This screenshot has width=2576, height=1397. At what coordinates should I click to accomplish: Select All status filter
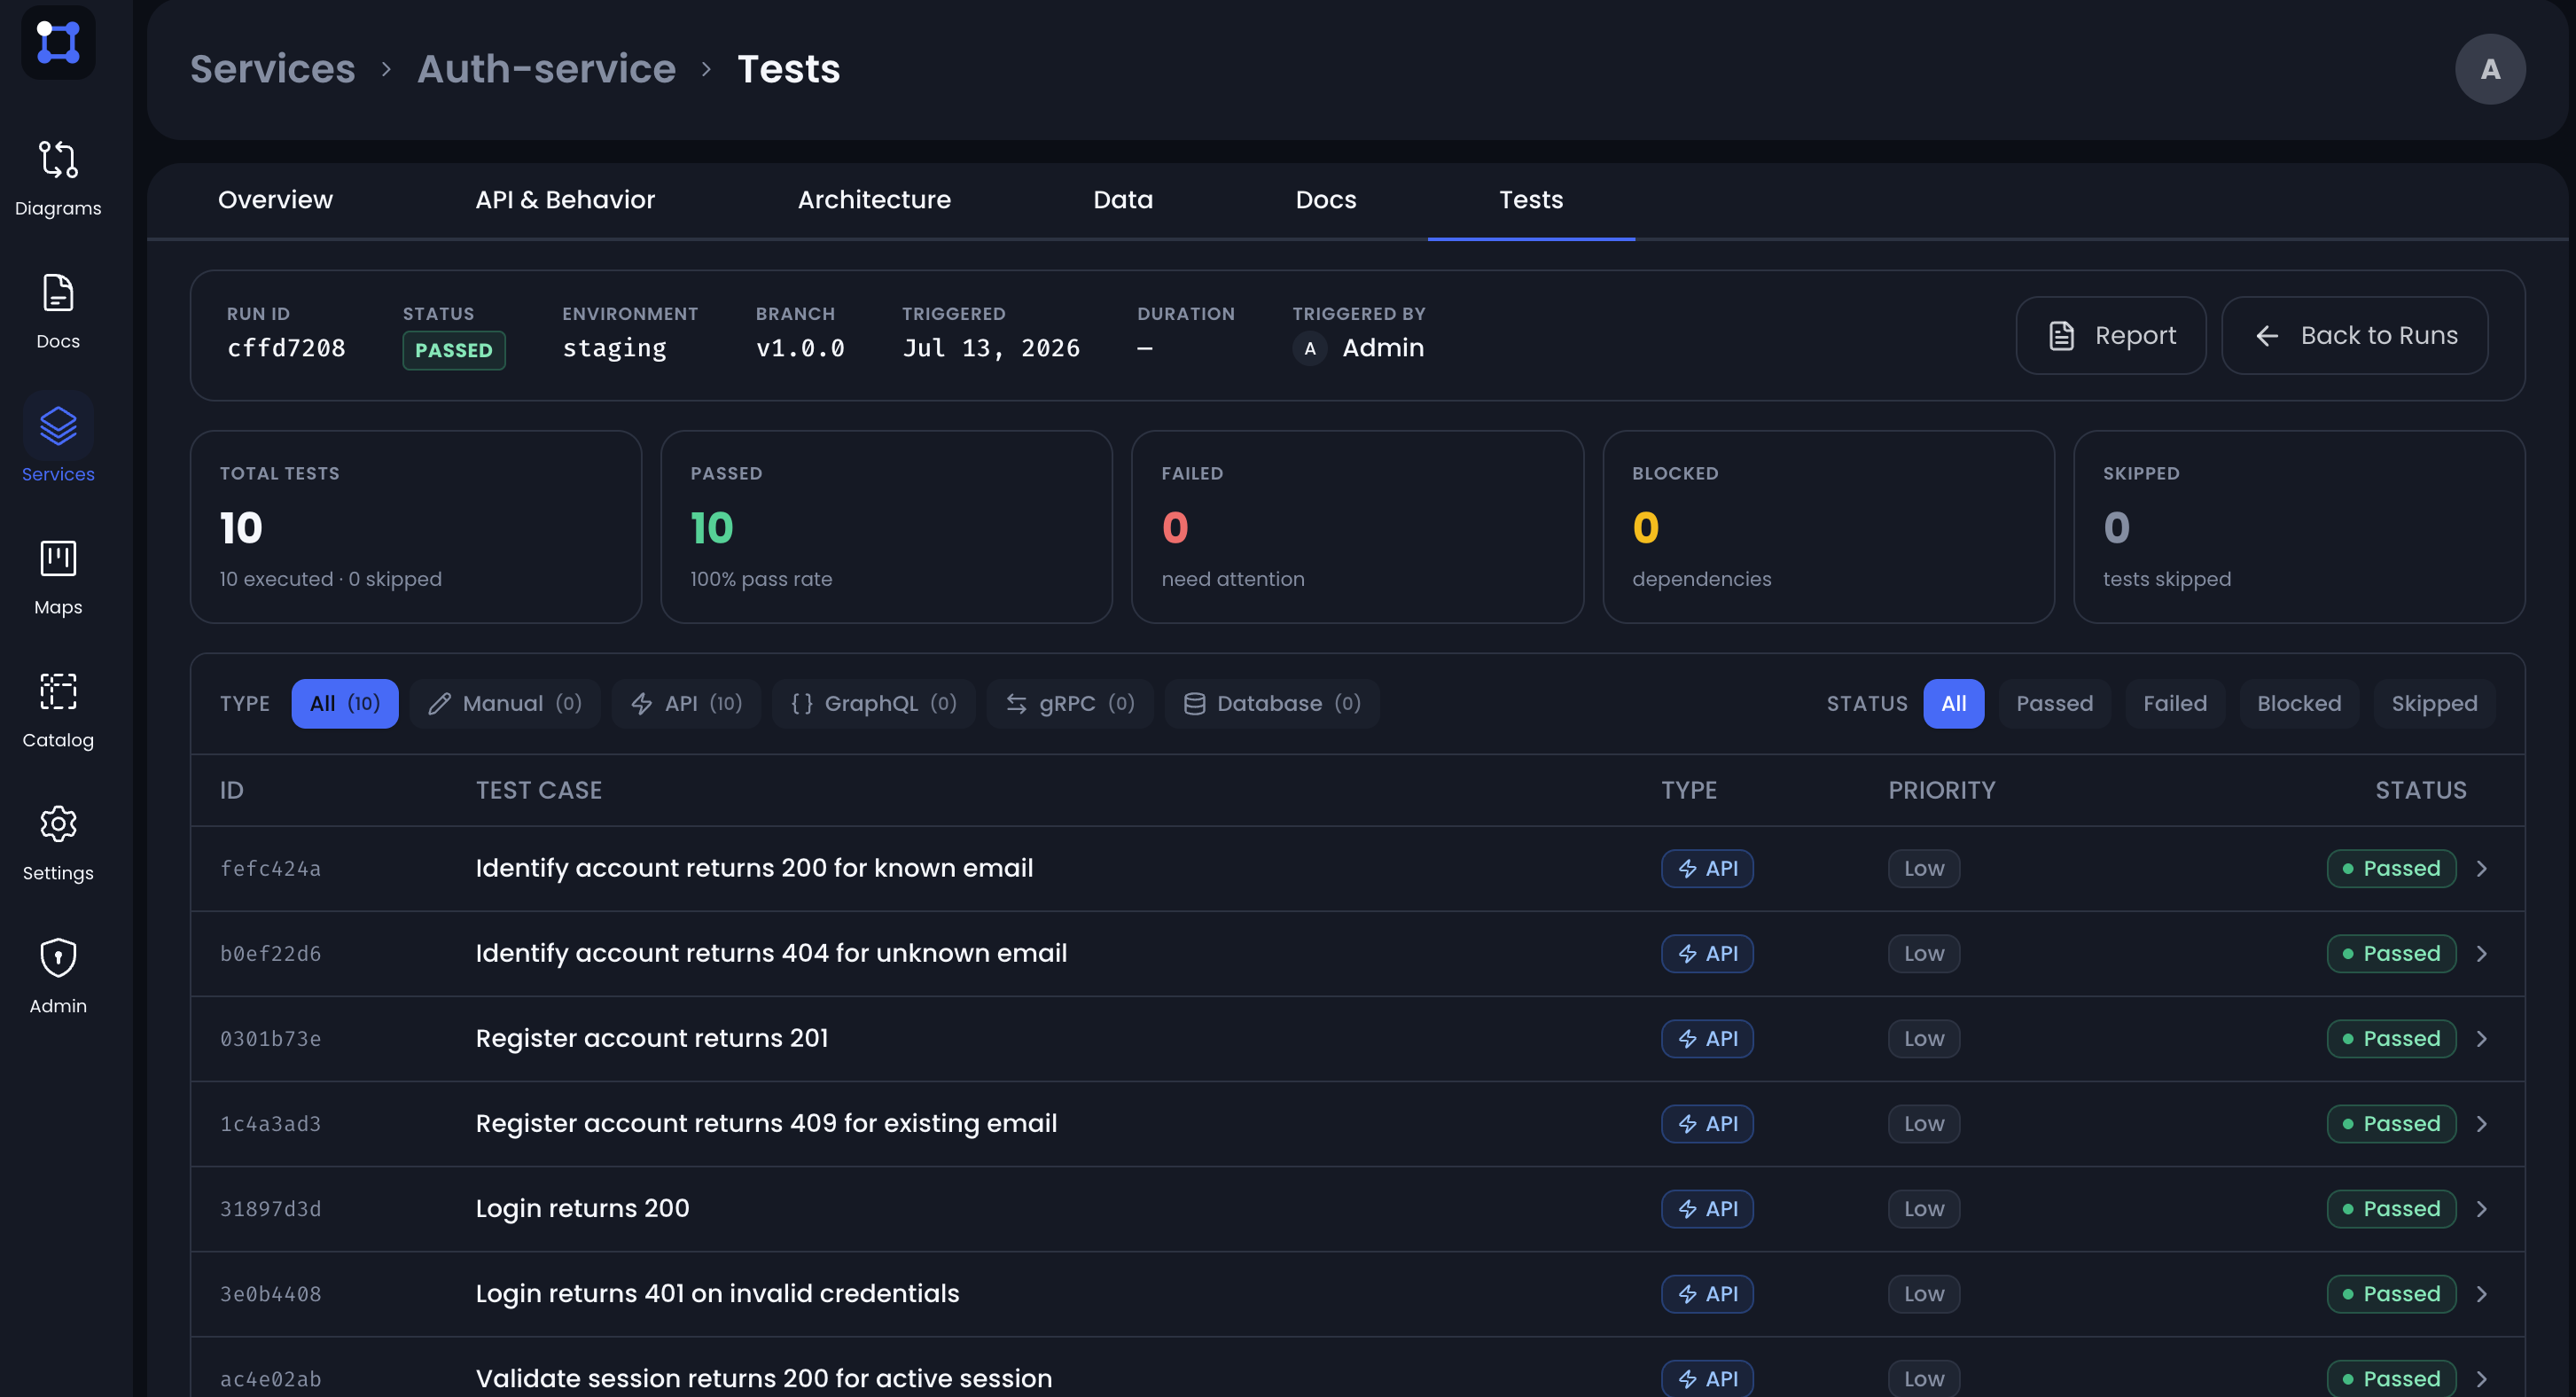click(1953, 704)
